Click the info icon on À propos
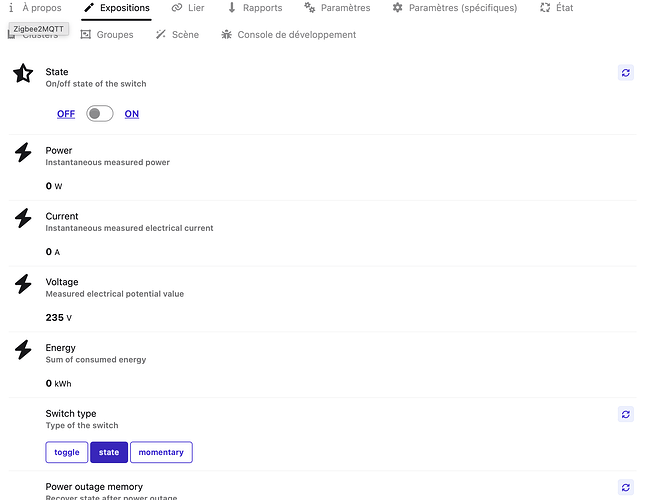Viewport: 646px width, 500px height. (x=12, y=7)
